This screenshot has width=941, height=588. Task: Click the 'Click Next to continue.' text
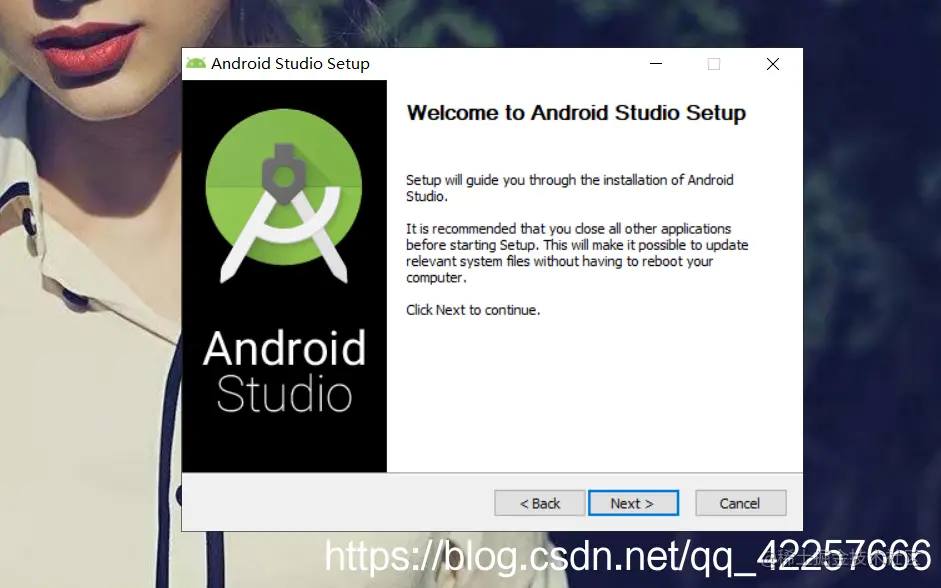pos(473,310)
